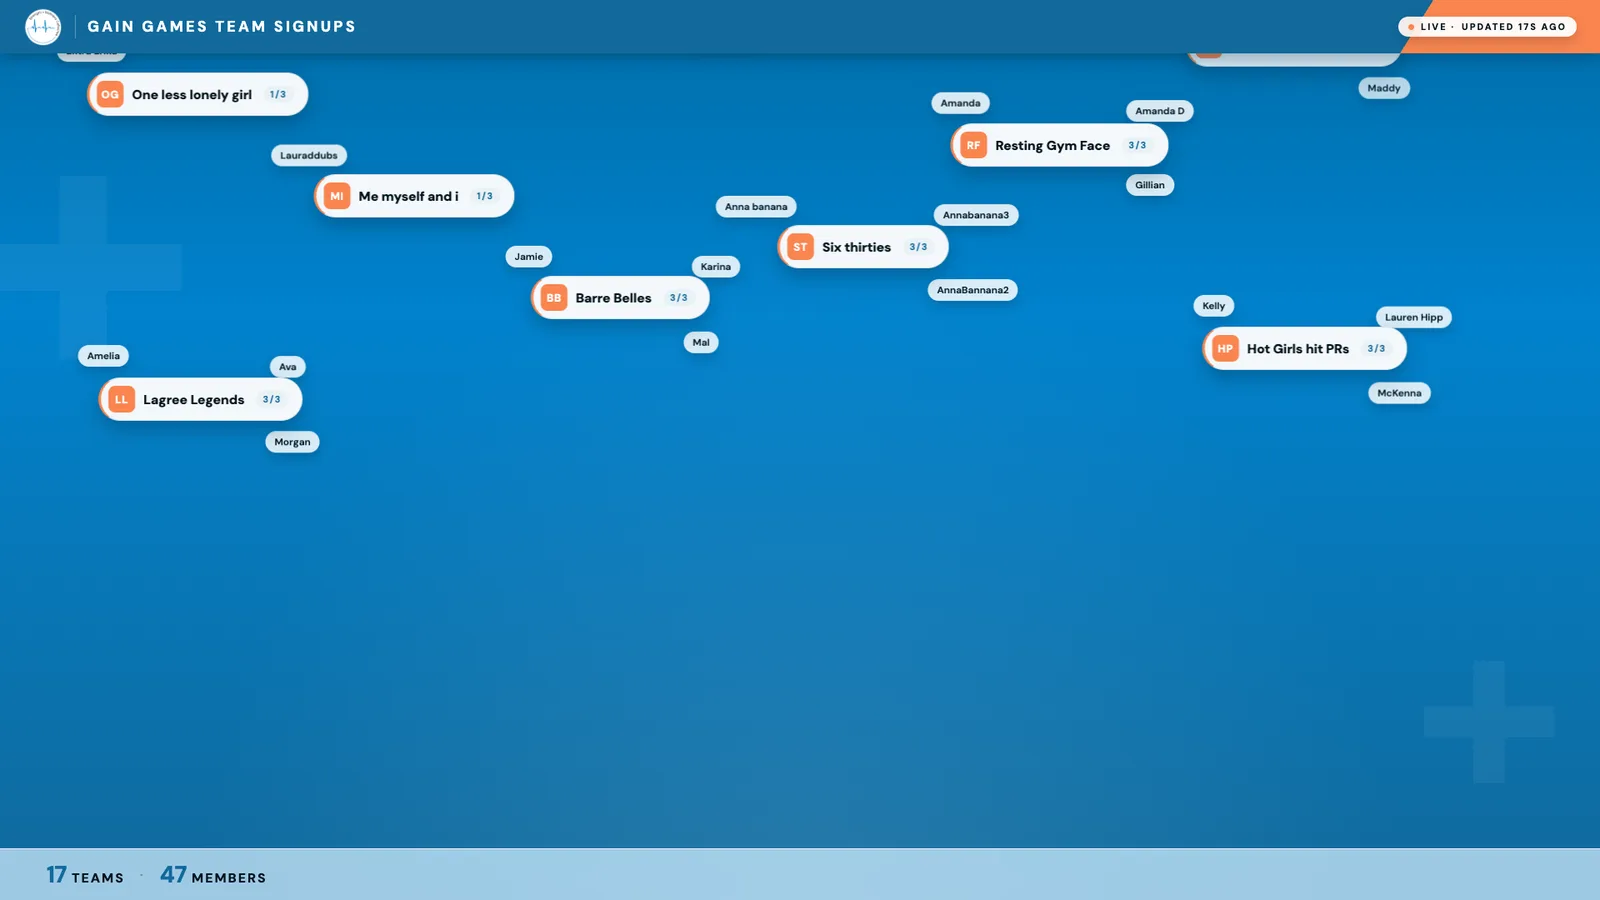The height and width of the screenshot is (900, 1600).
Task: Select member chip Gillian
Action: [1150, 185]
